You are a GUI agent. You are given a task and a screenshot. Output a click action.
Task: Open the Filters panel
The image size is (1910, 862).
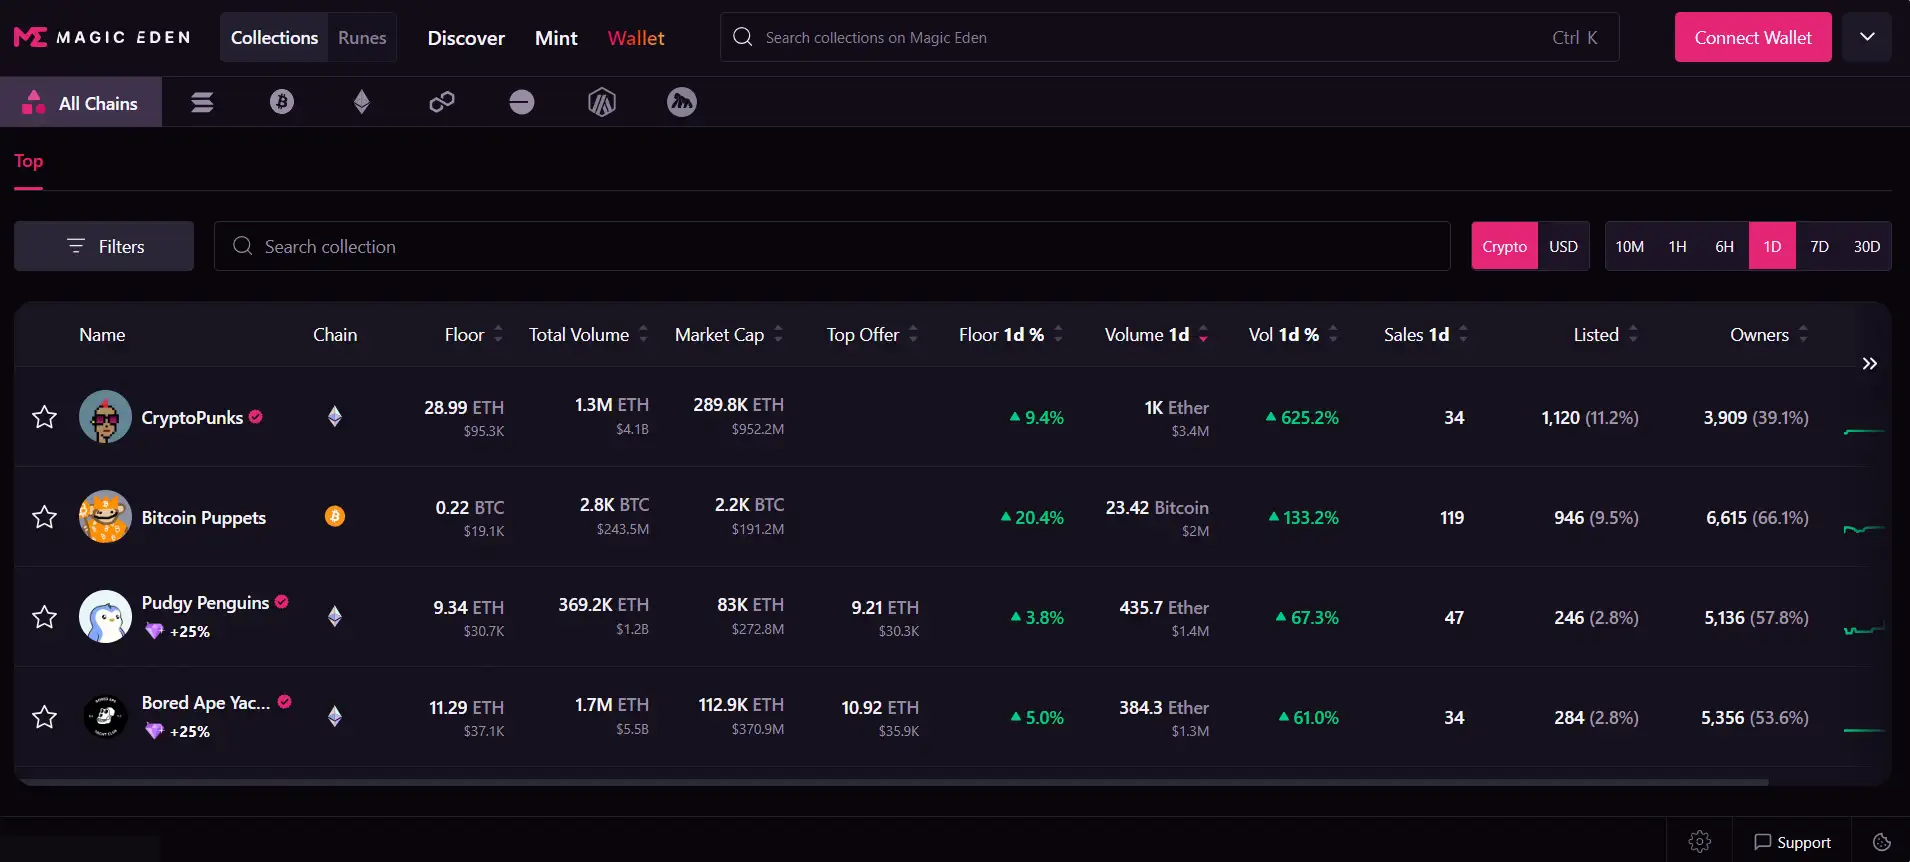[104, 246]
